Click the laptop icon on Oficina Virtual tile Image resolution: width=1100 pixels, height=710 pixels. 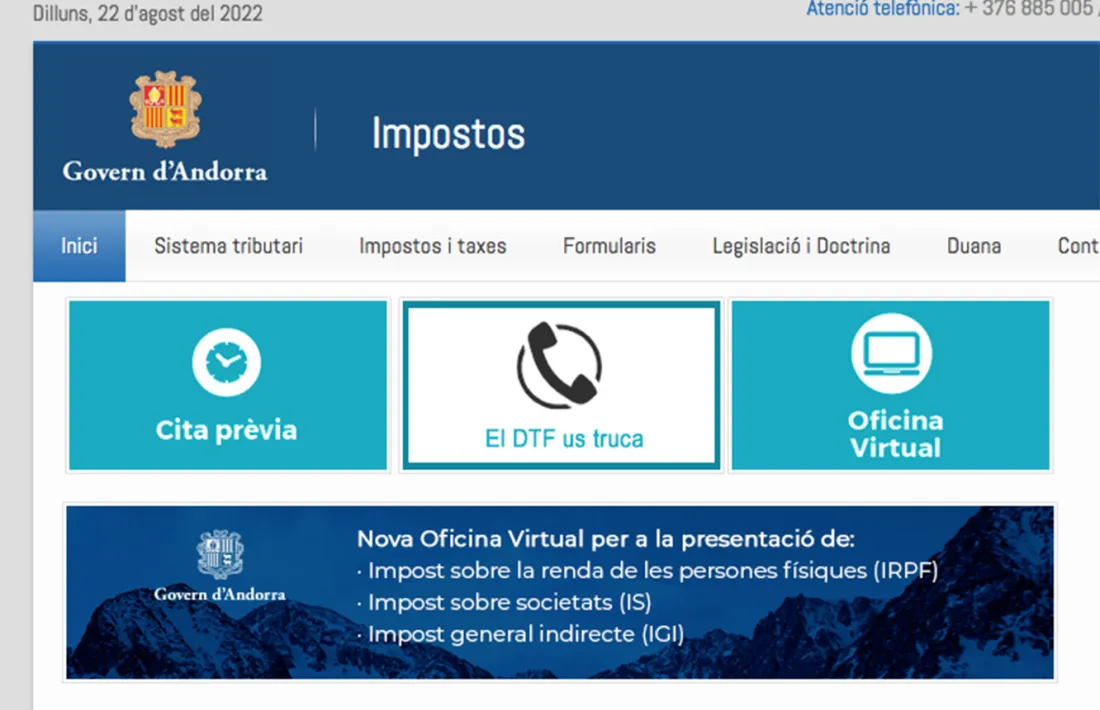[x=892, y=352]
